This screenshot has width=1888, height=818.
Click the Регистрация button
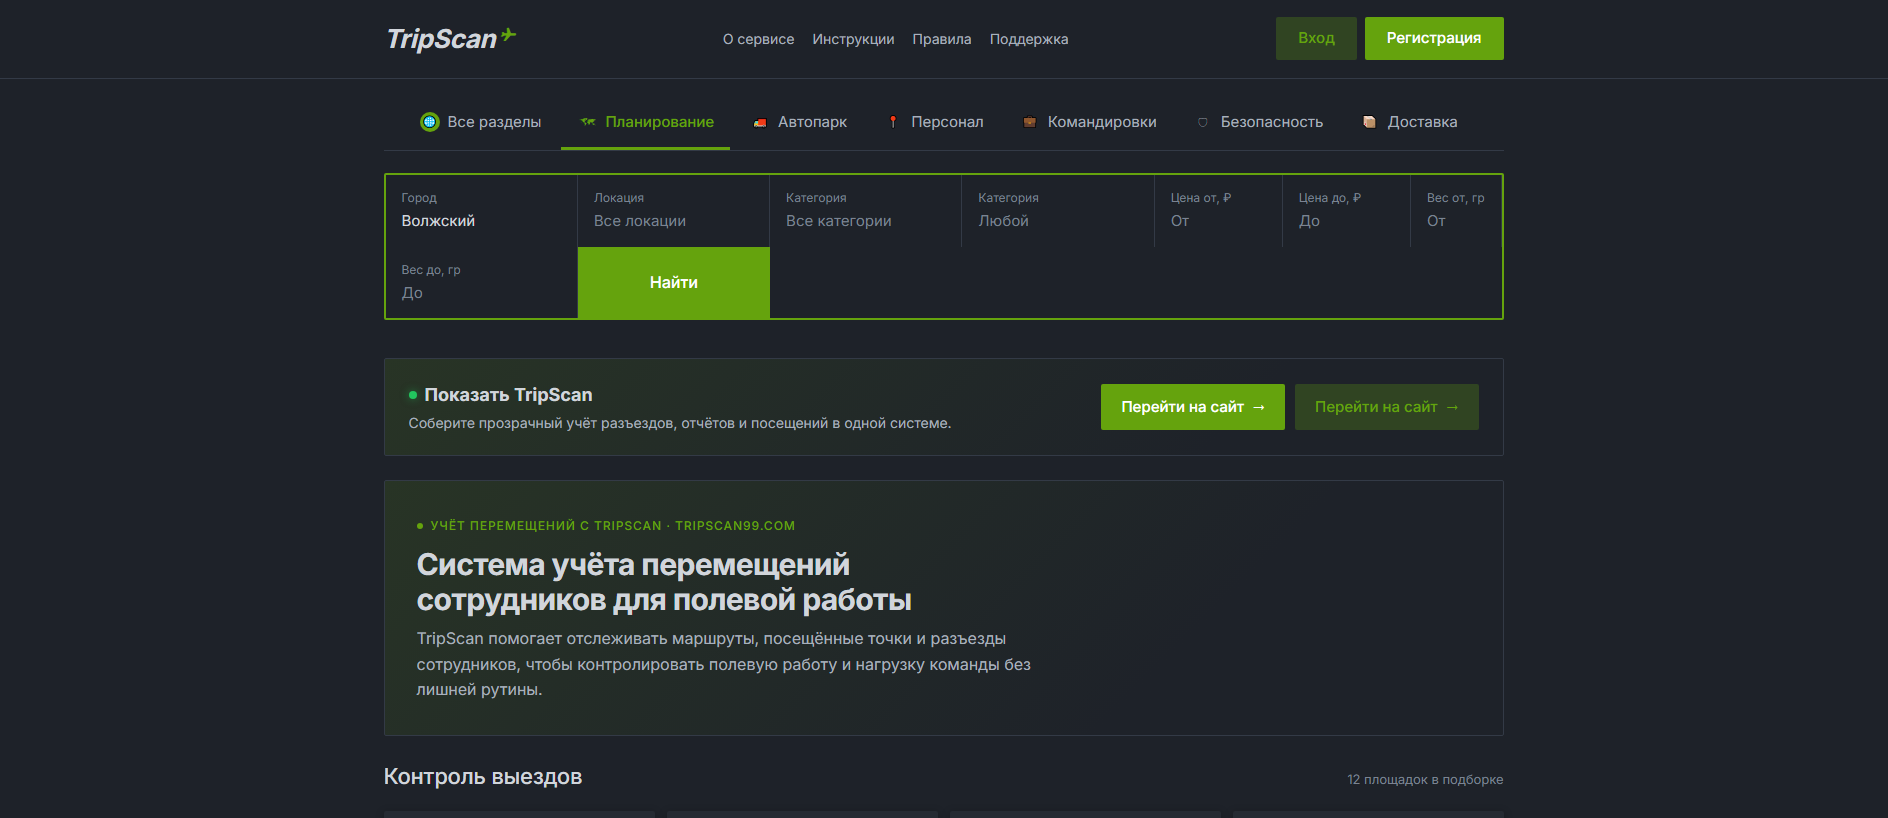tap(1434, 38)
